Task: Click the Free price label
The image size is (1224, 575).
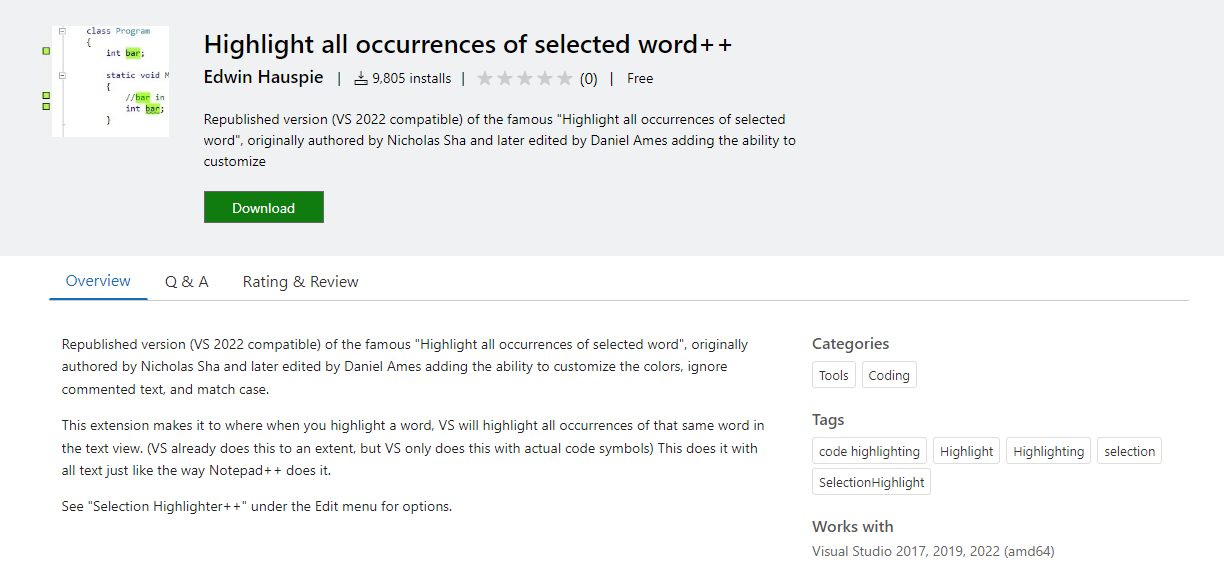Action: pos(640,78)
